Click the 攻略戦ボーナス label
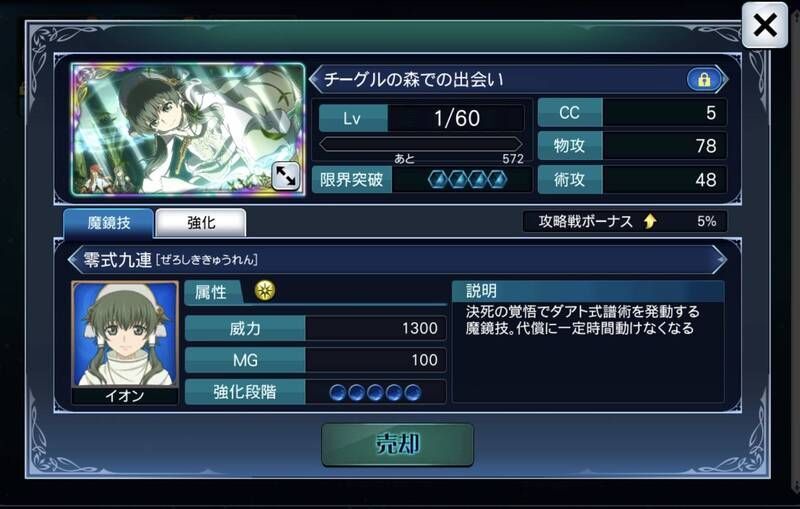The width and height of the screenshot is (800, 509). pyautogui.click(x=586, y=221)
